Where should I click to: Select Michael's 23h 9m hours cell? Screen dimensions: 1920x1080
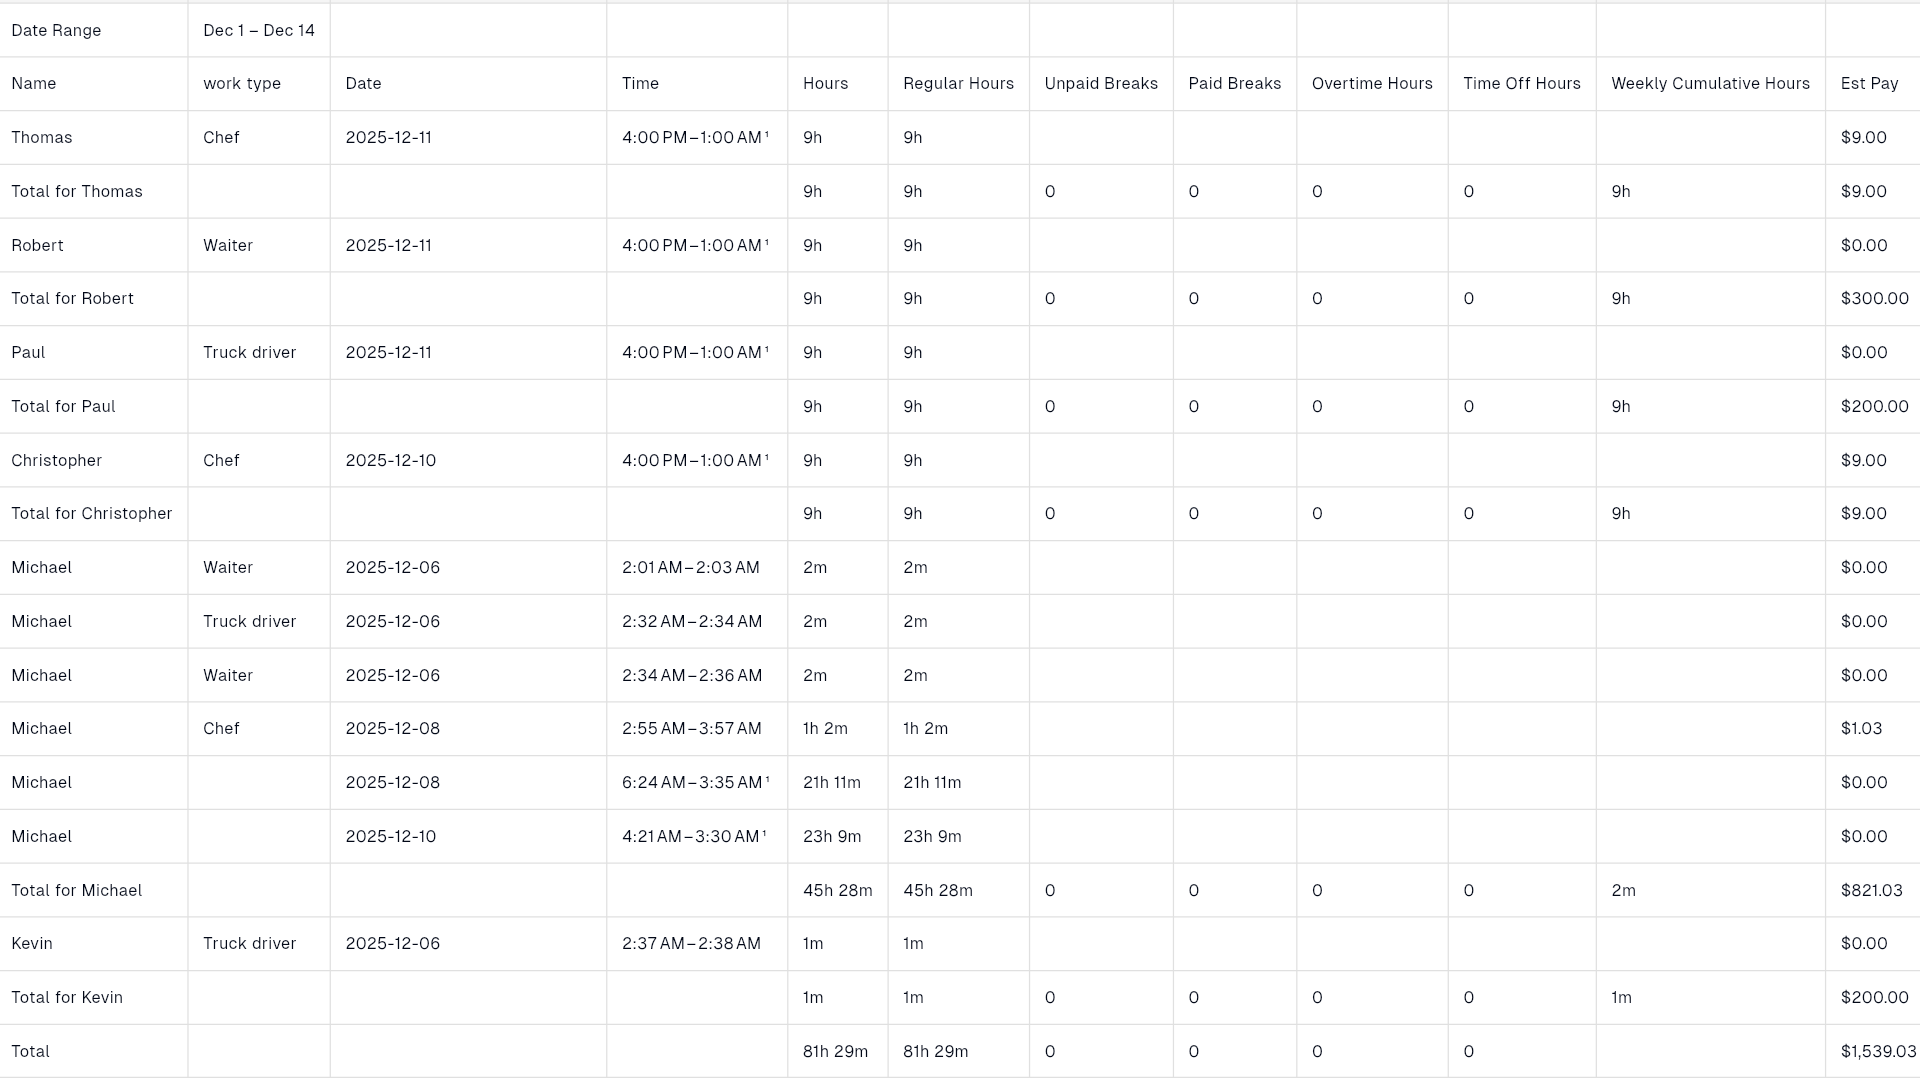pos(832,836)
